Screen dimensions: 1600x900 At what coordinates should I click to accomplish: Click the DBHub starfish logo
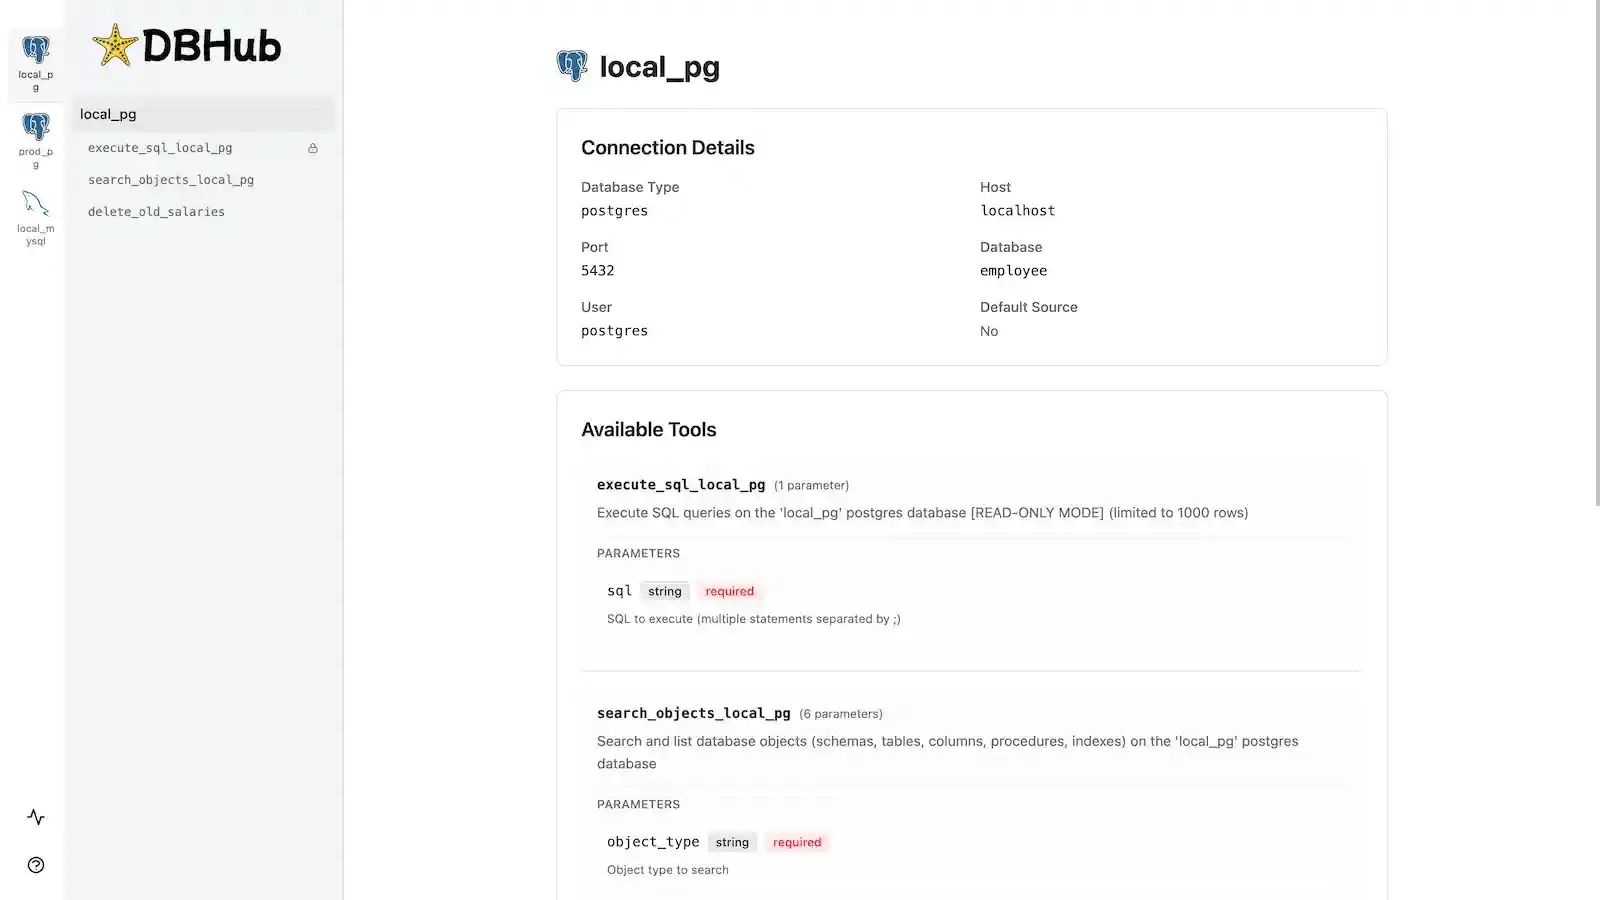coord(115,46)
